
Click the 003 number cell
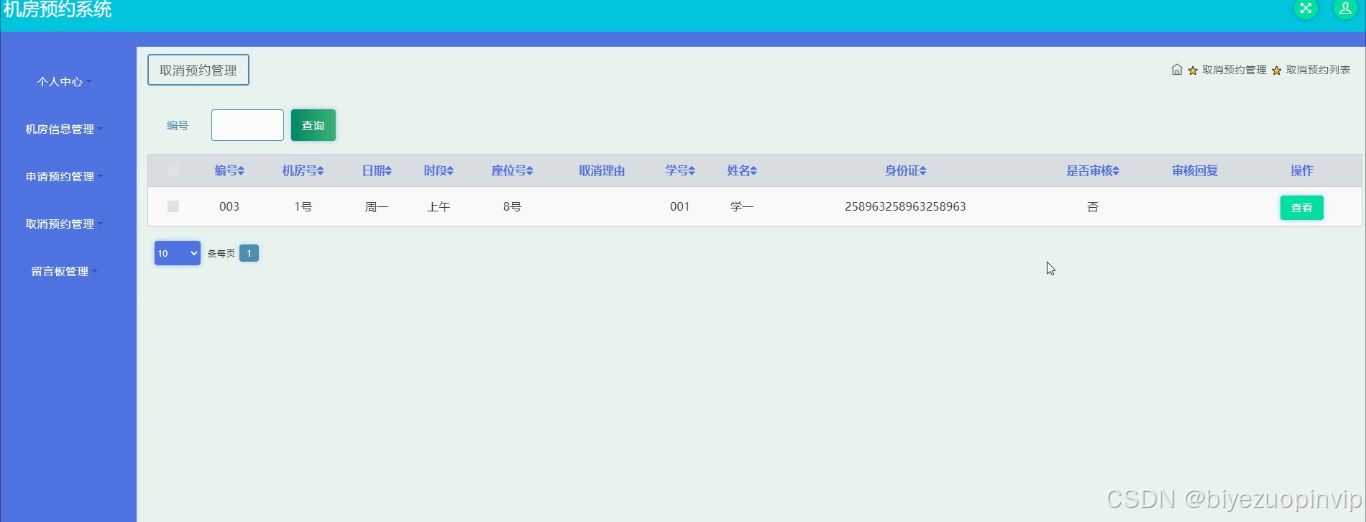click(x=229, y=207)
